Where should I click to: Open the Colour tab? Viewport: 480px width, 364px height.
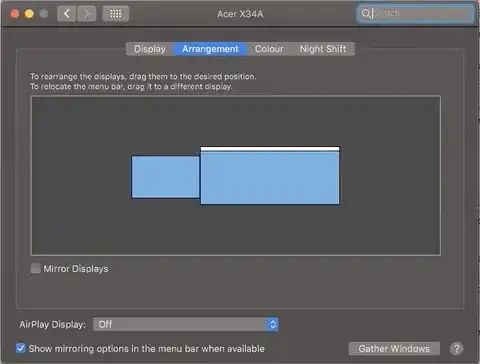269,49
